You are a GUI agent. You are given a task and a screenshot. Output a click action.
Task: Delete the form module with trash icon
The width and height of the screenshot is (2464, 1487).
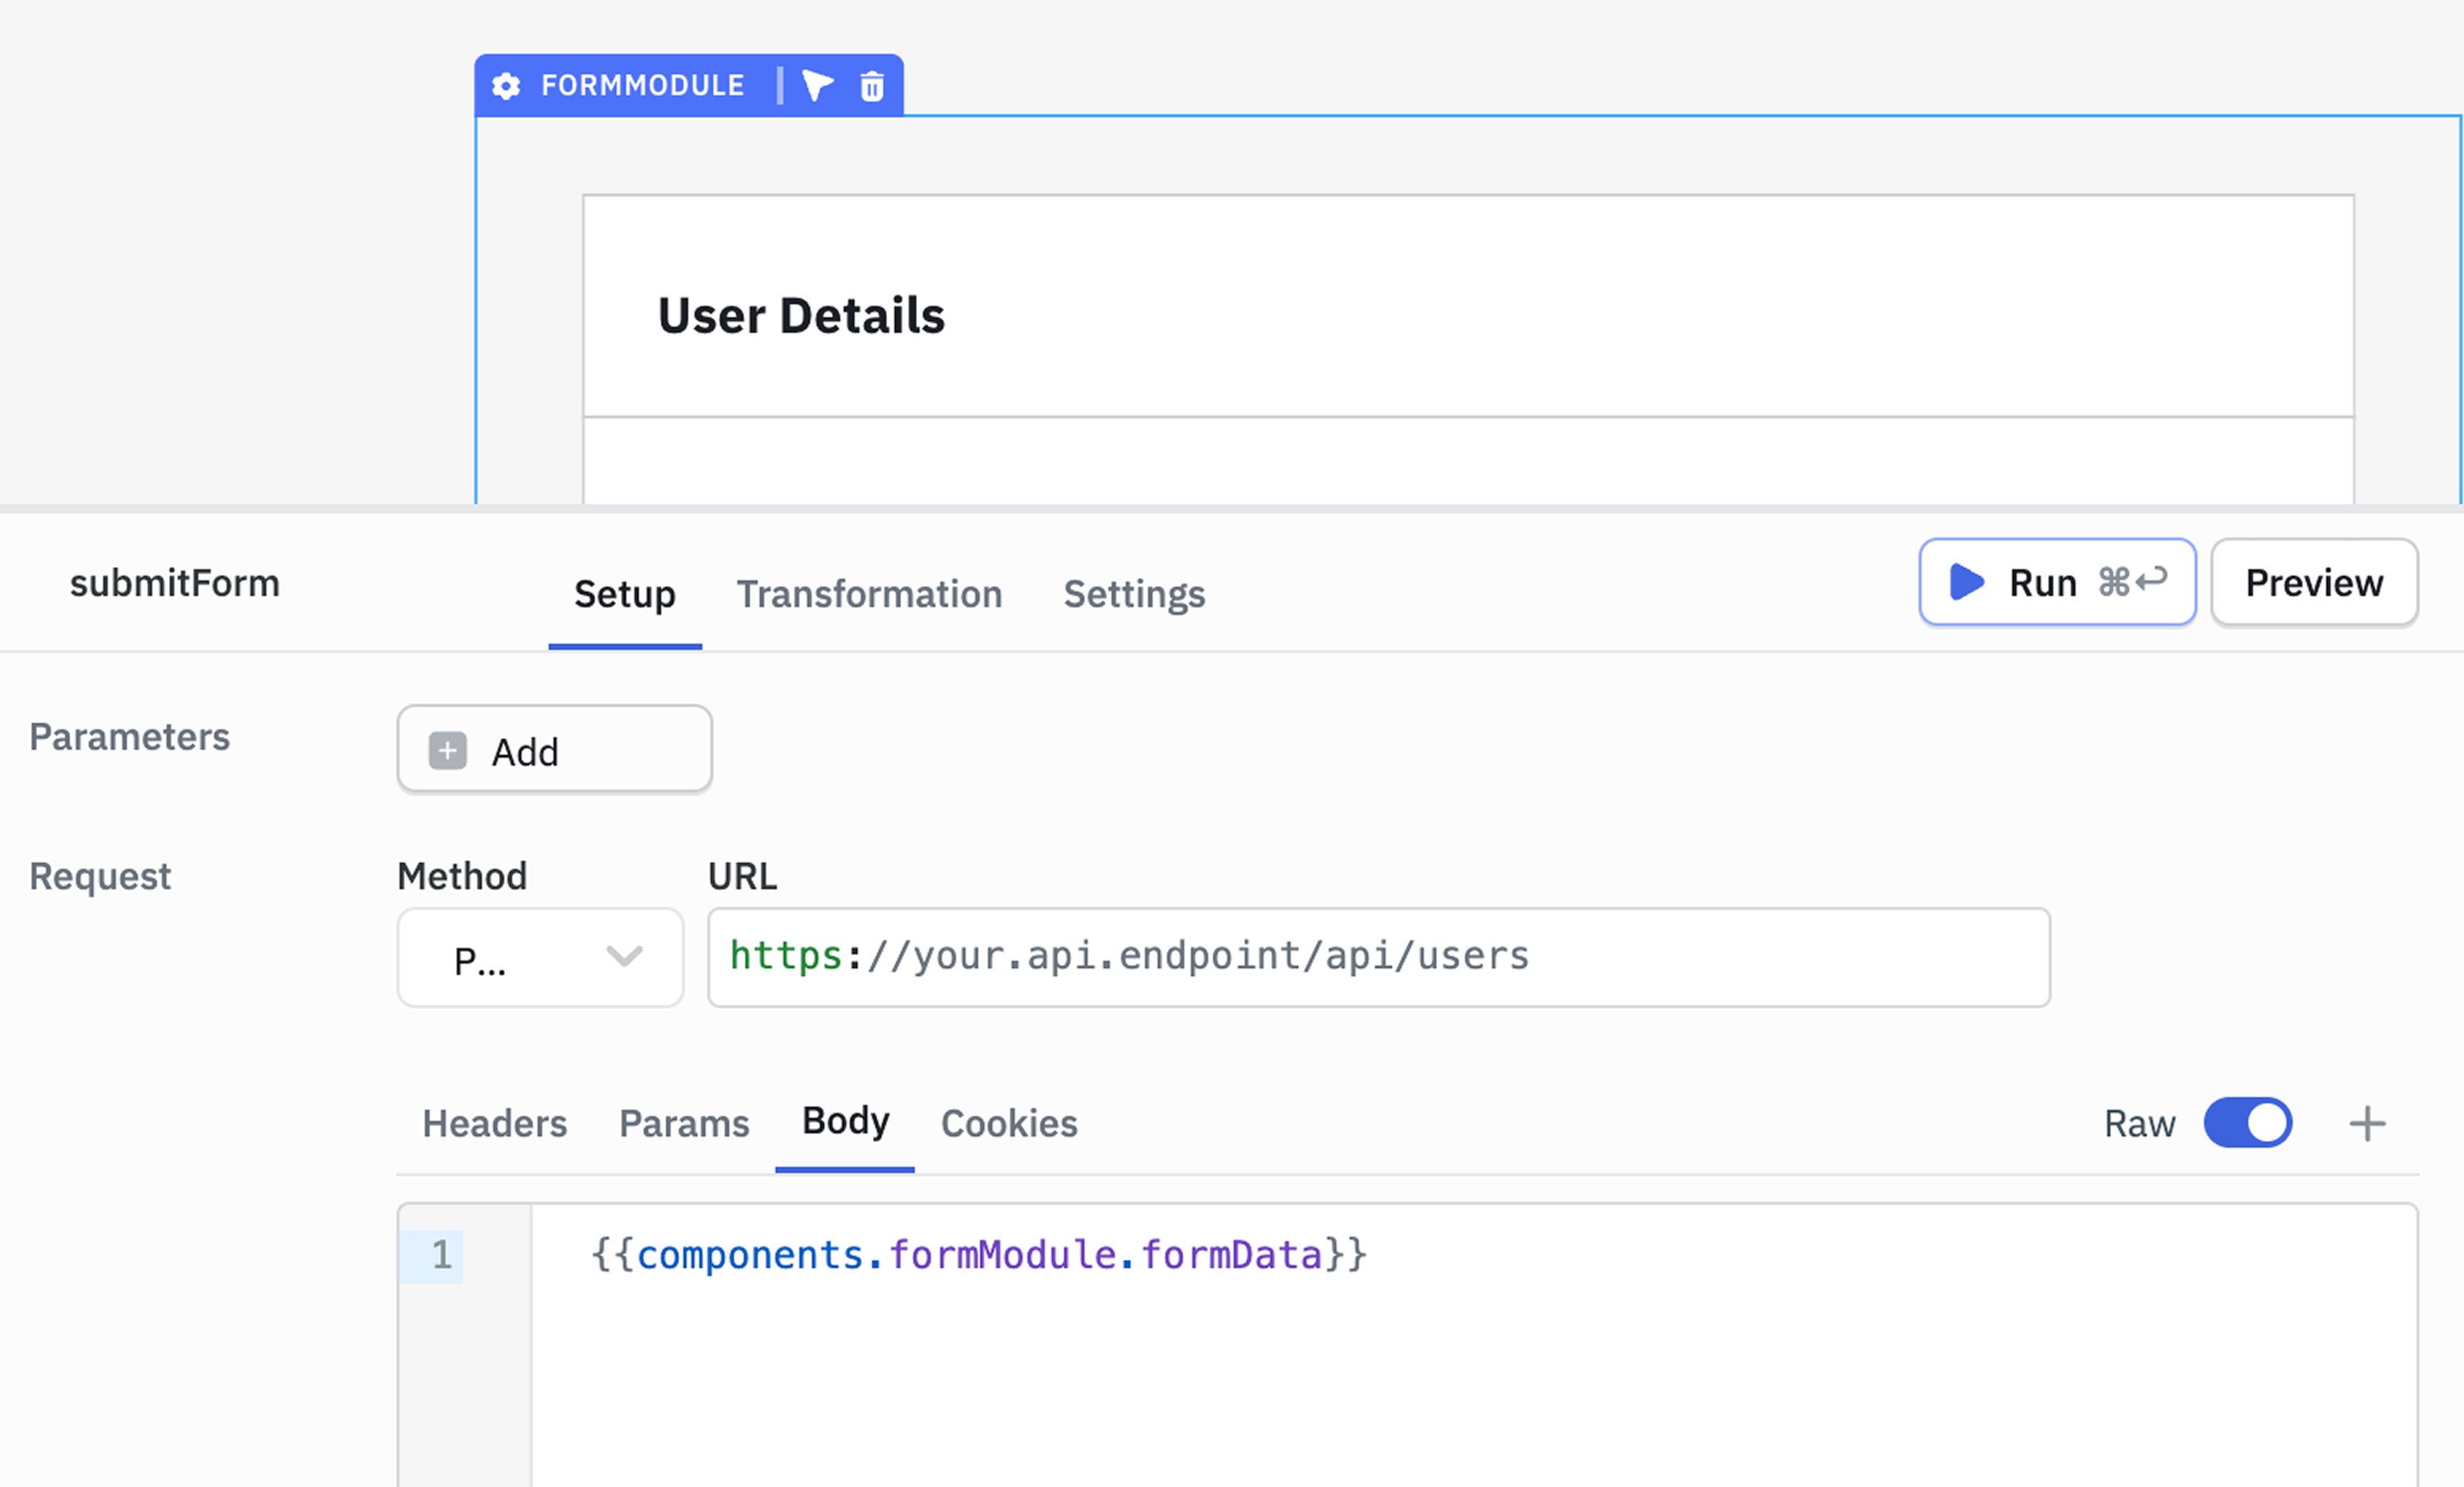[x=872, y=86]
